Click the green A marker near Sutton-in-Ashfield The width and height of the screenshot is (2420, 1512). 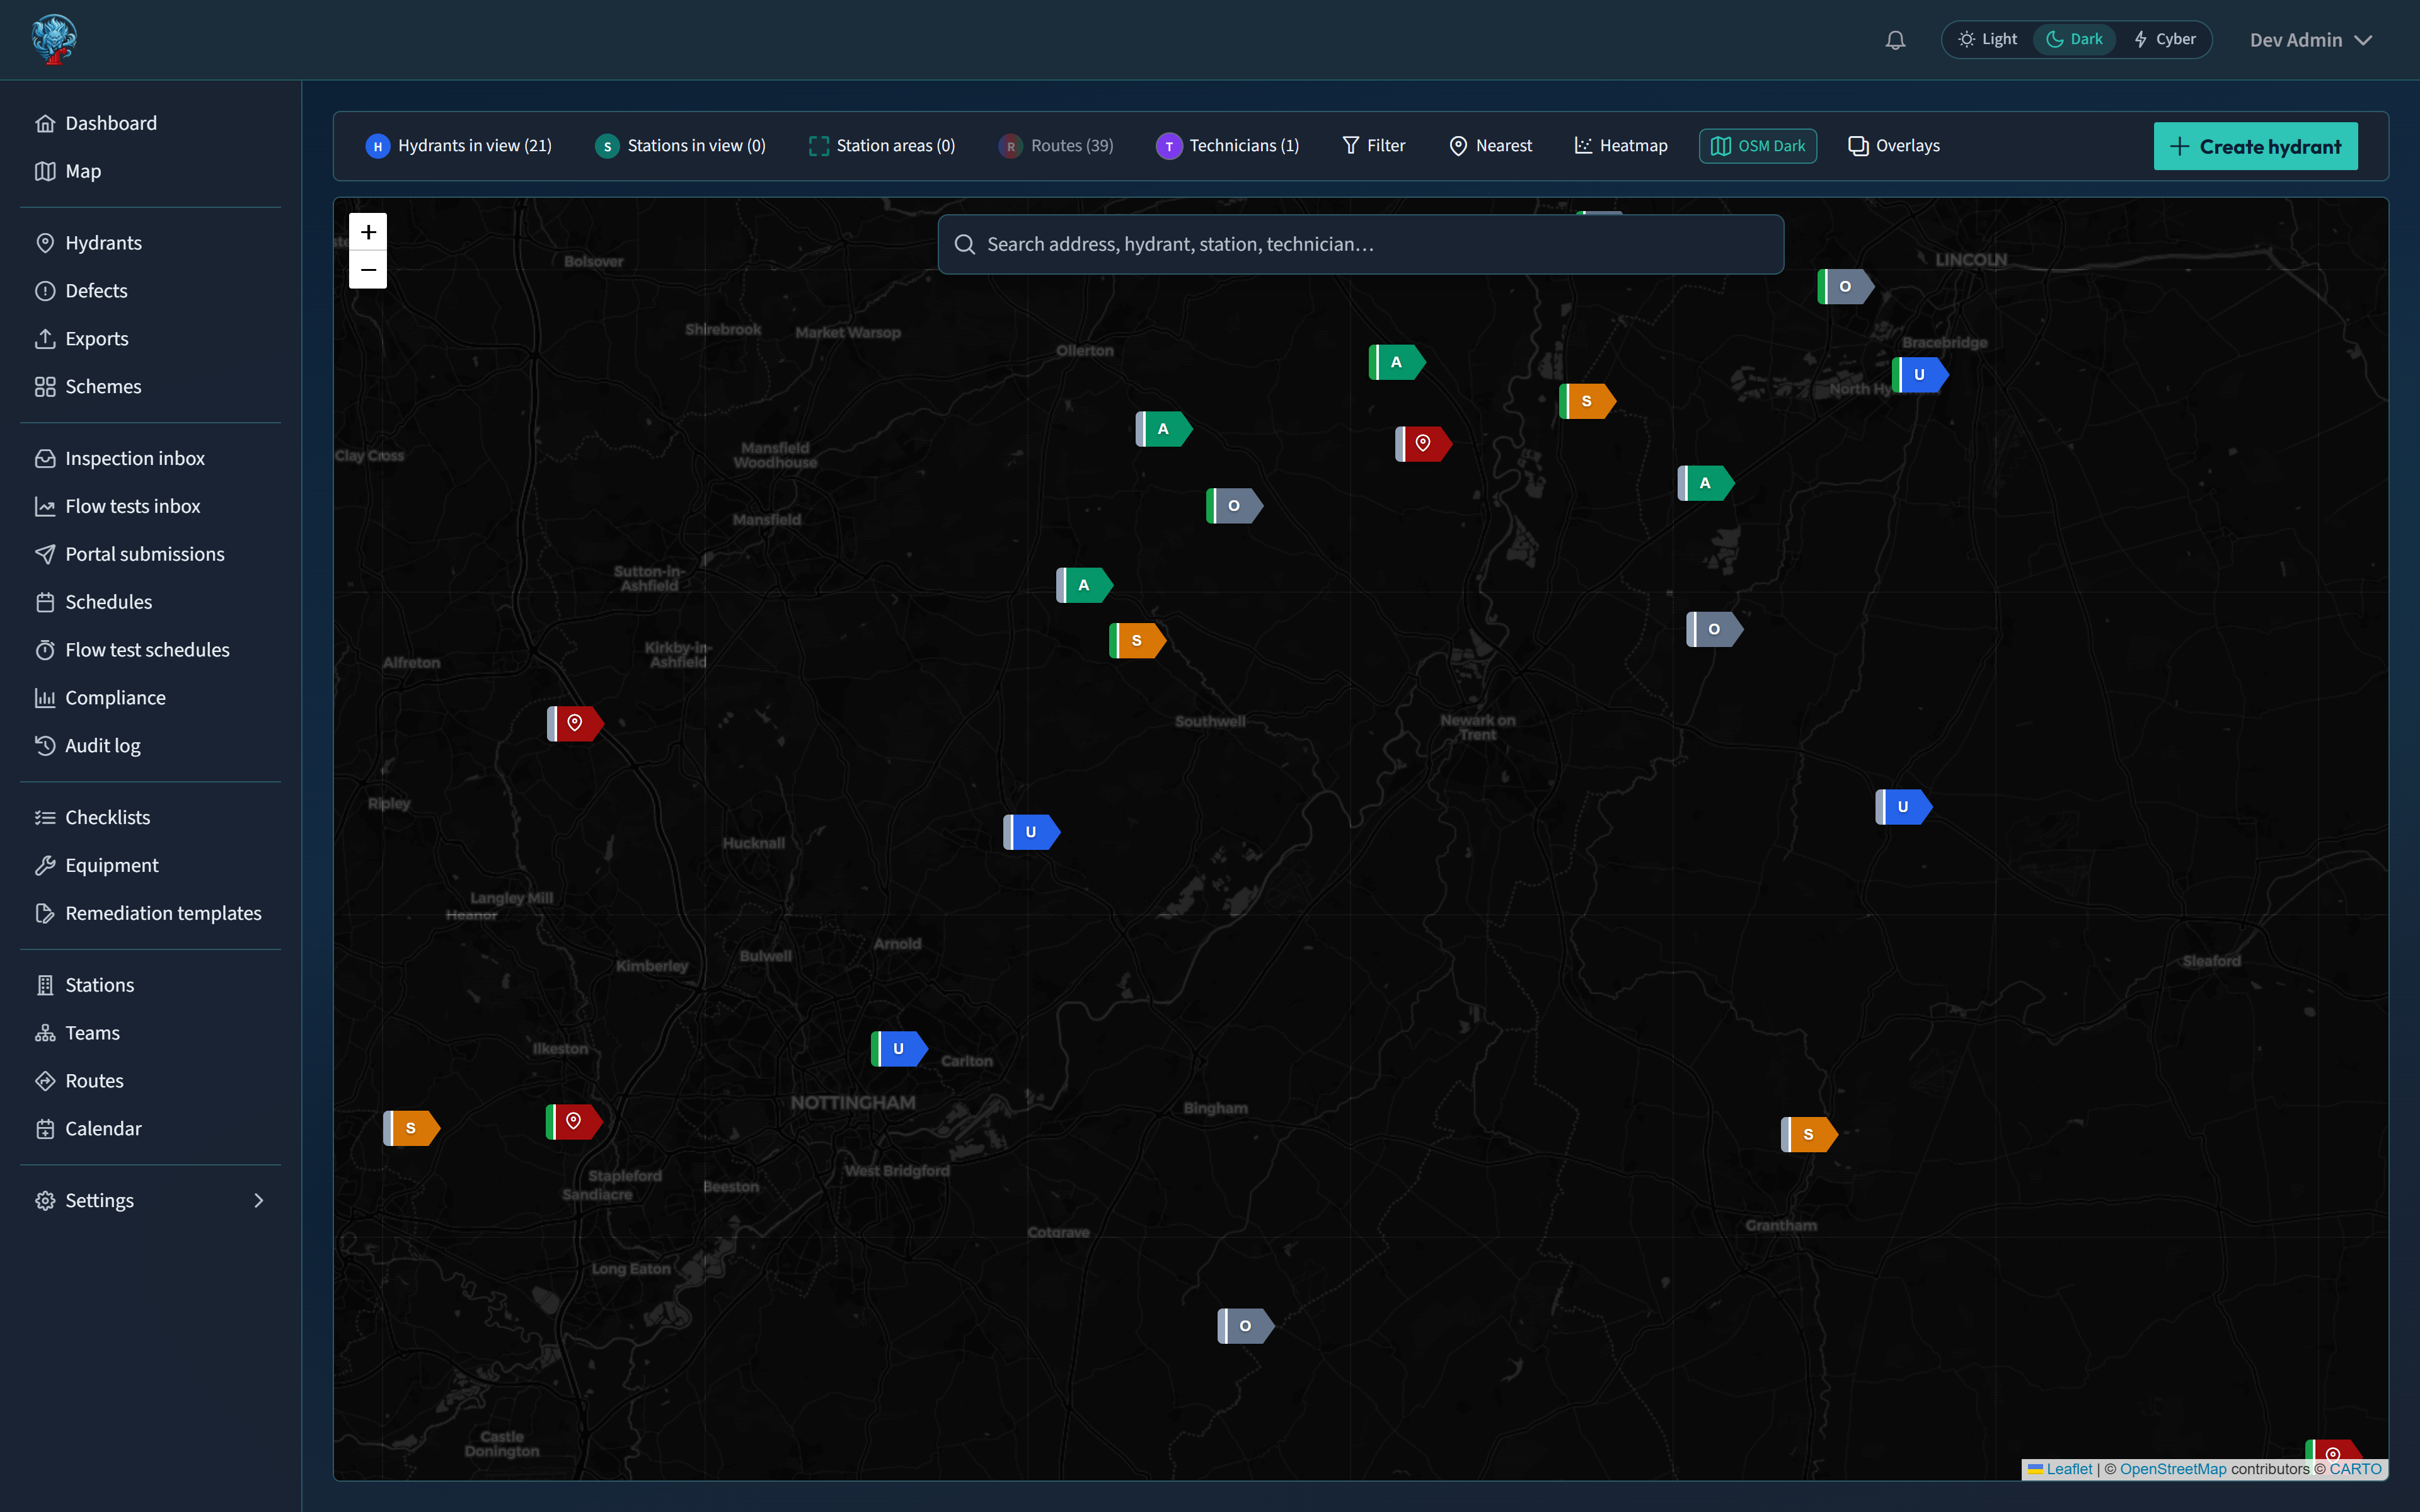coord(1084,585)
